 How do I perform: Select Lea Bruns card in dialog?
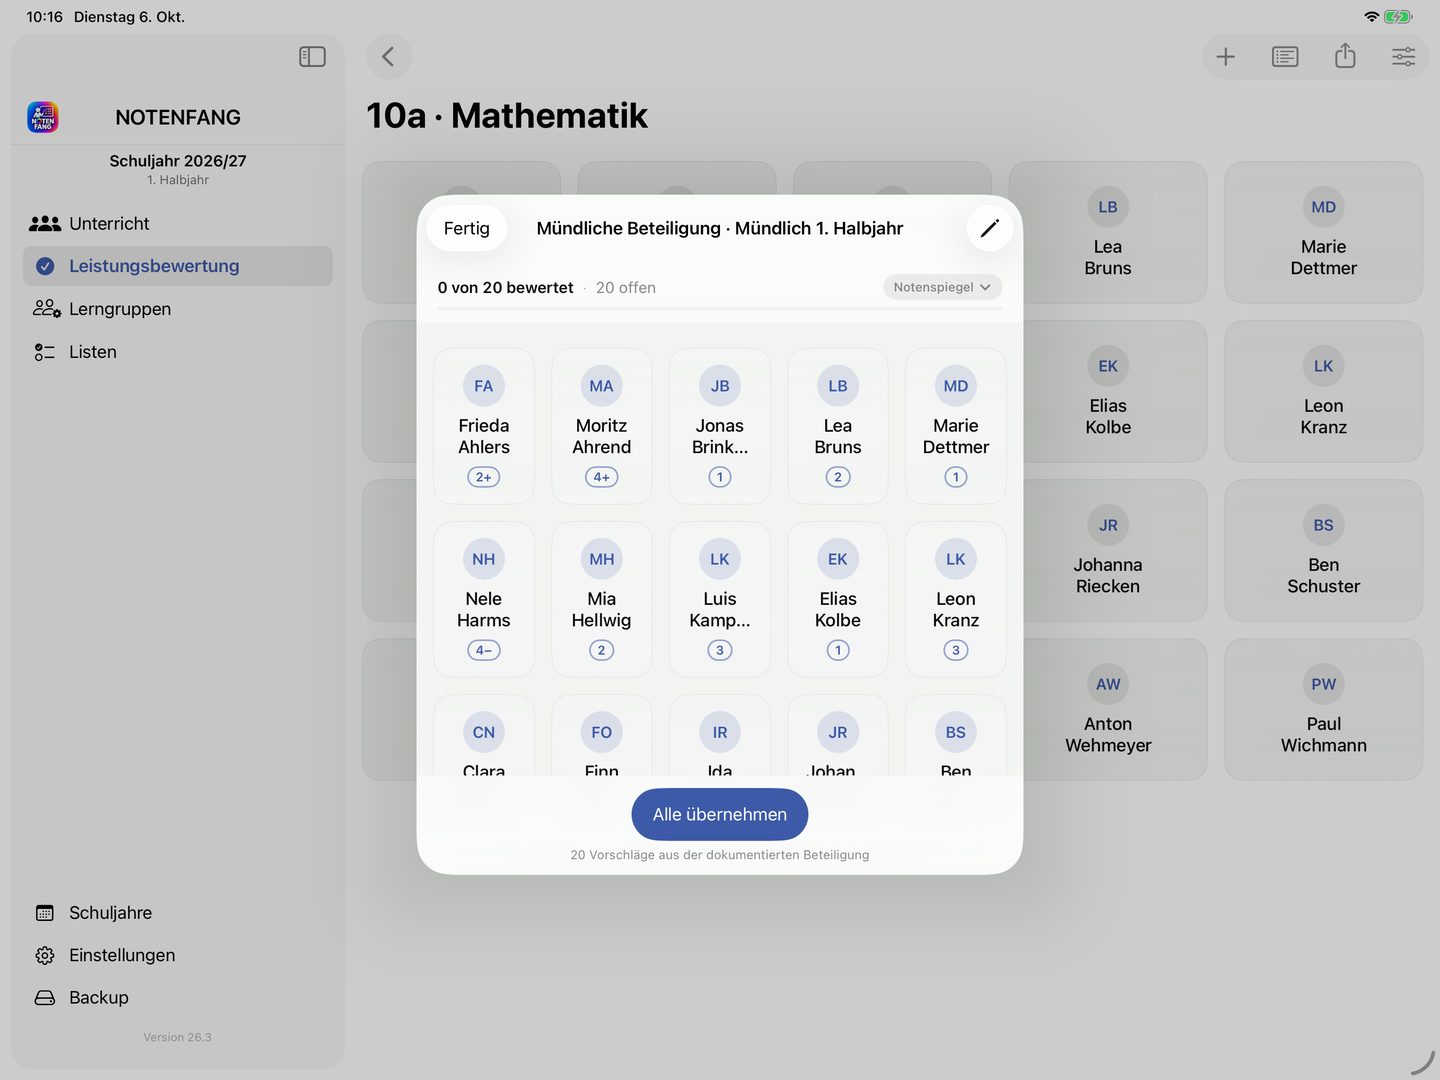[x=838, y=426]
